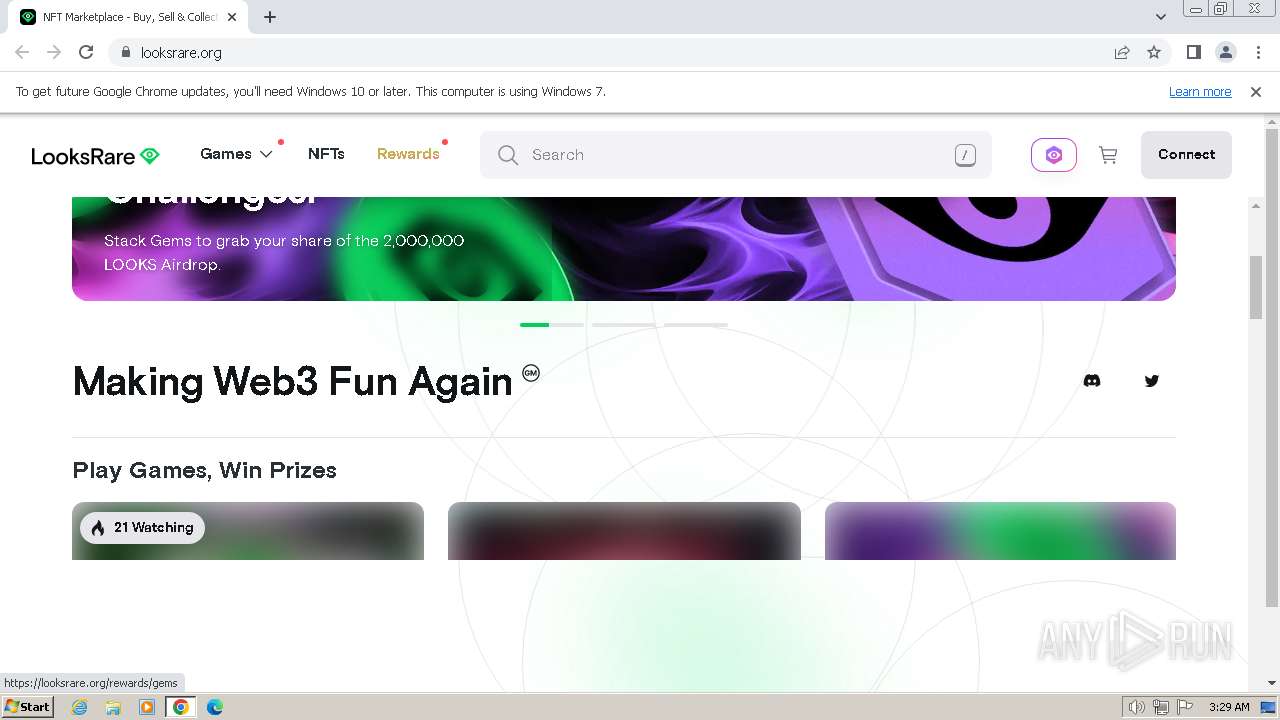The image size is (1280, 720).
Task: Click the Connect wallet button
Action: pyautogui.click(x=1186, y=155)
